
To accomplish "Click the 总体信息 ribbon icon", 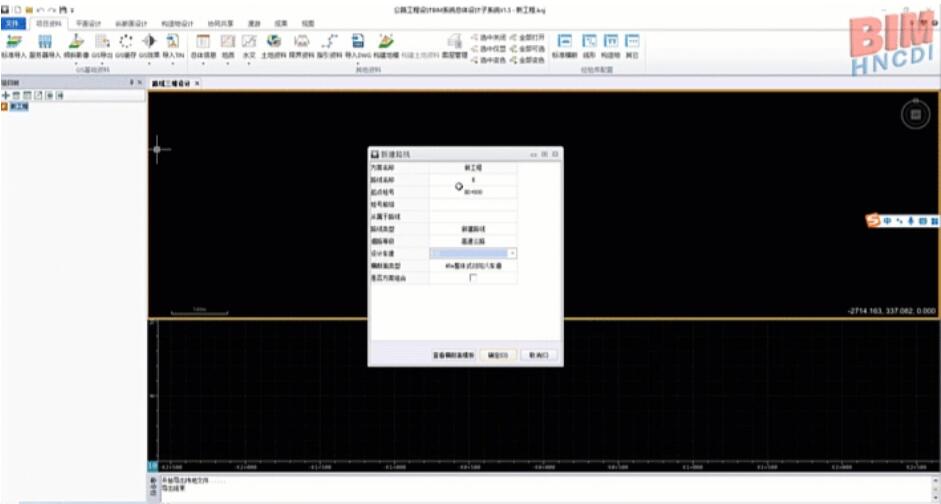I will tap(203, 44).
